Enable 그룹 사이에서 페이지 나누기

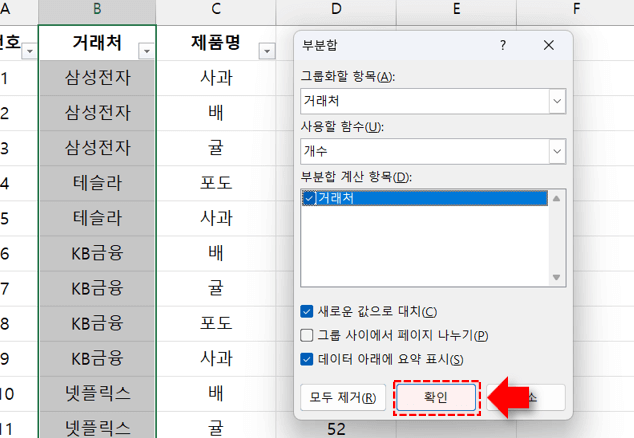(x=308, y=335)
